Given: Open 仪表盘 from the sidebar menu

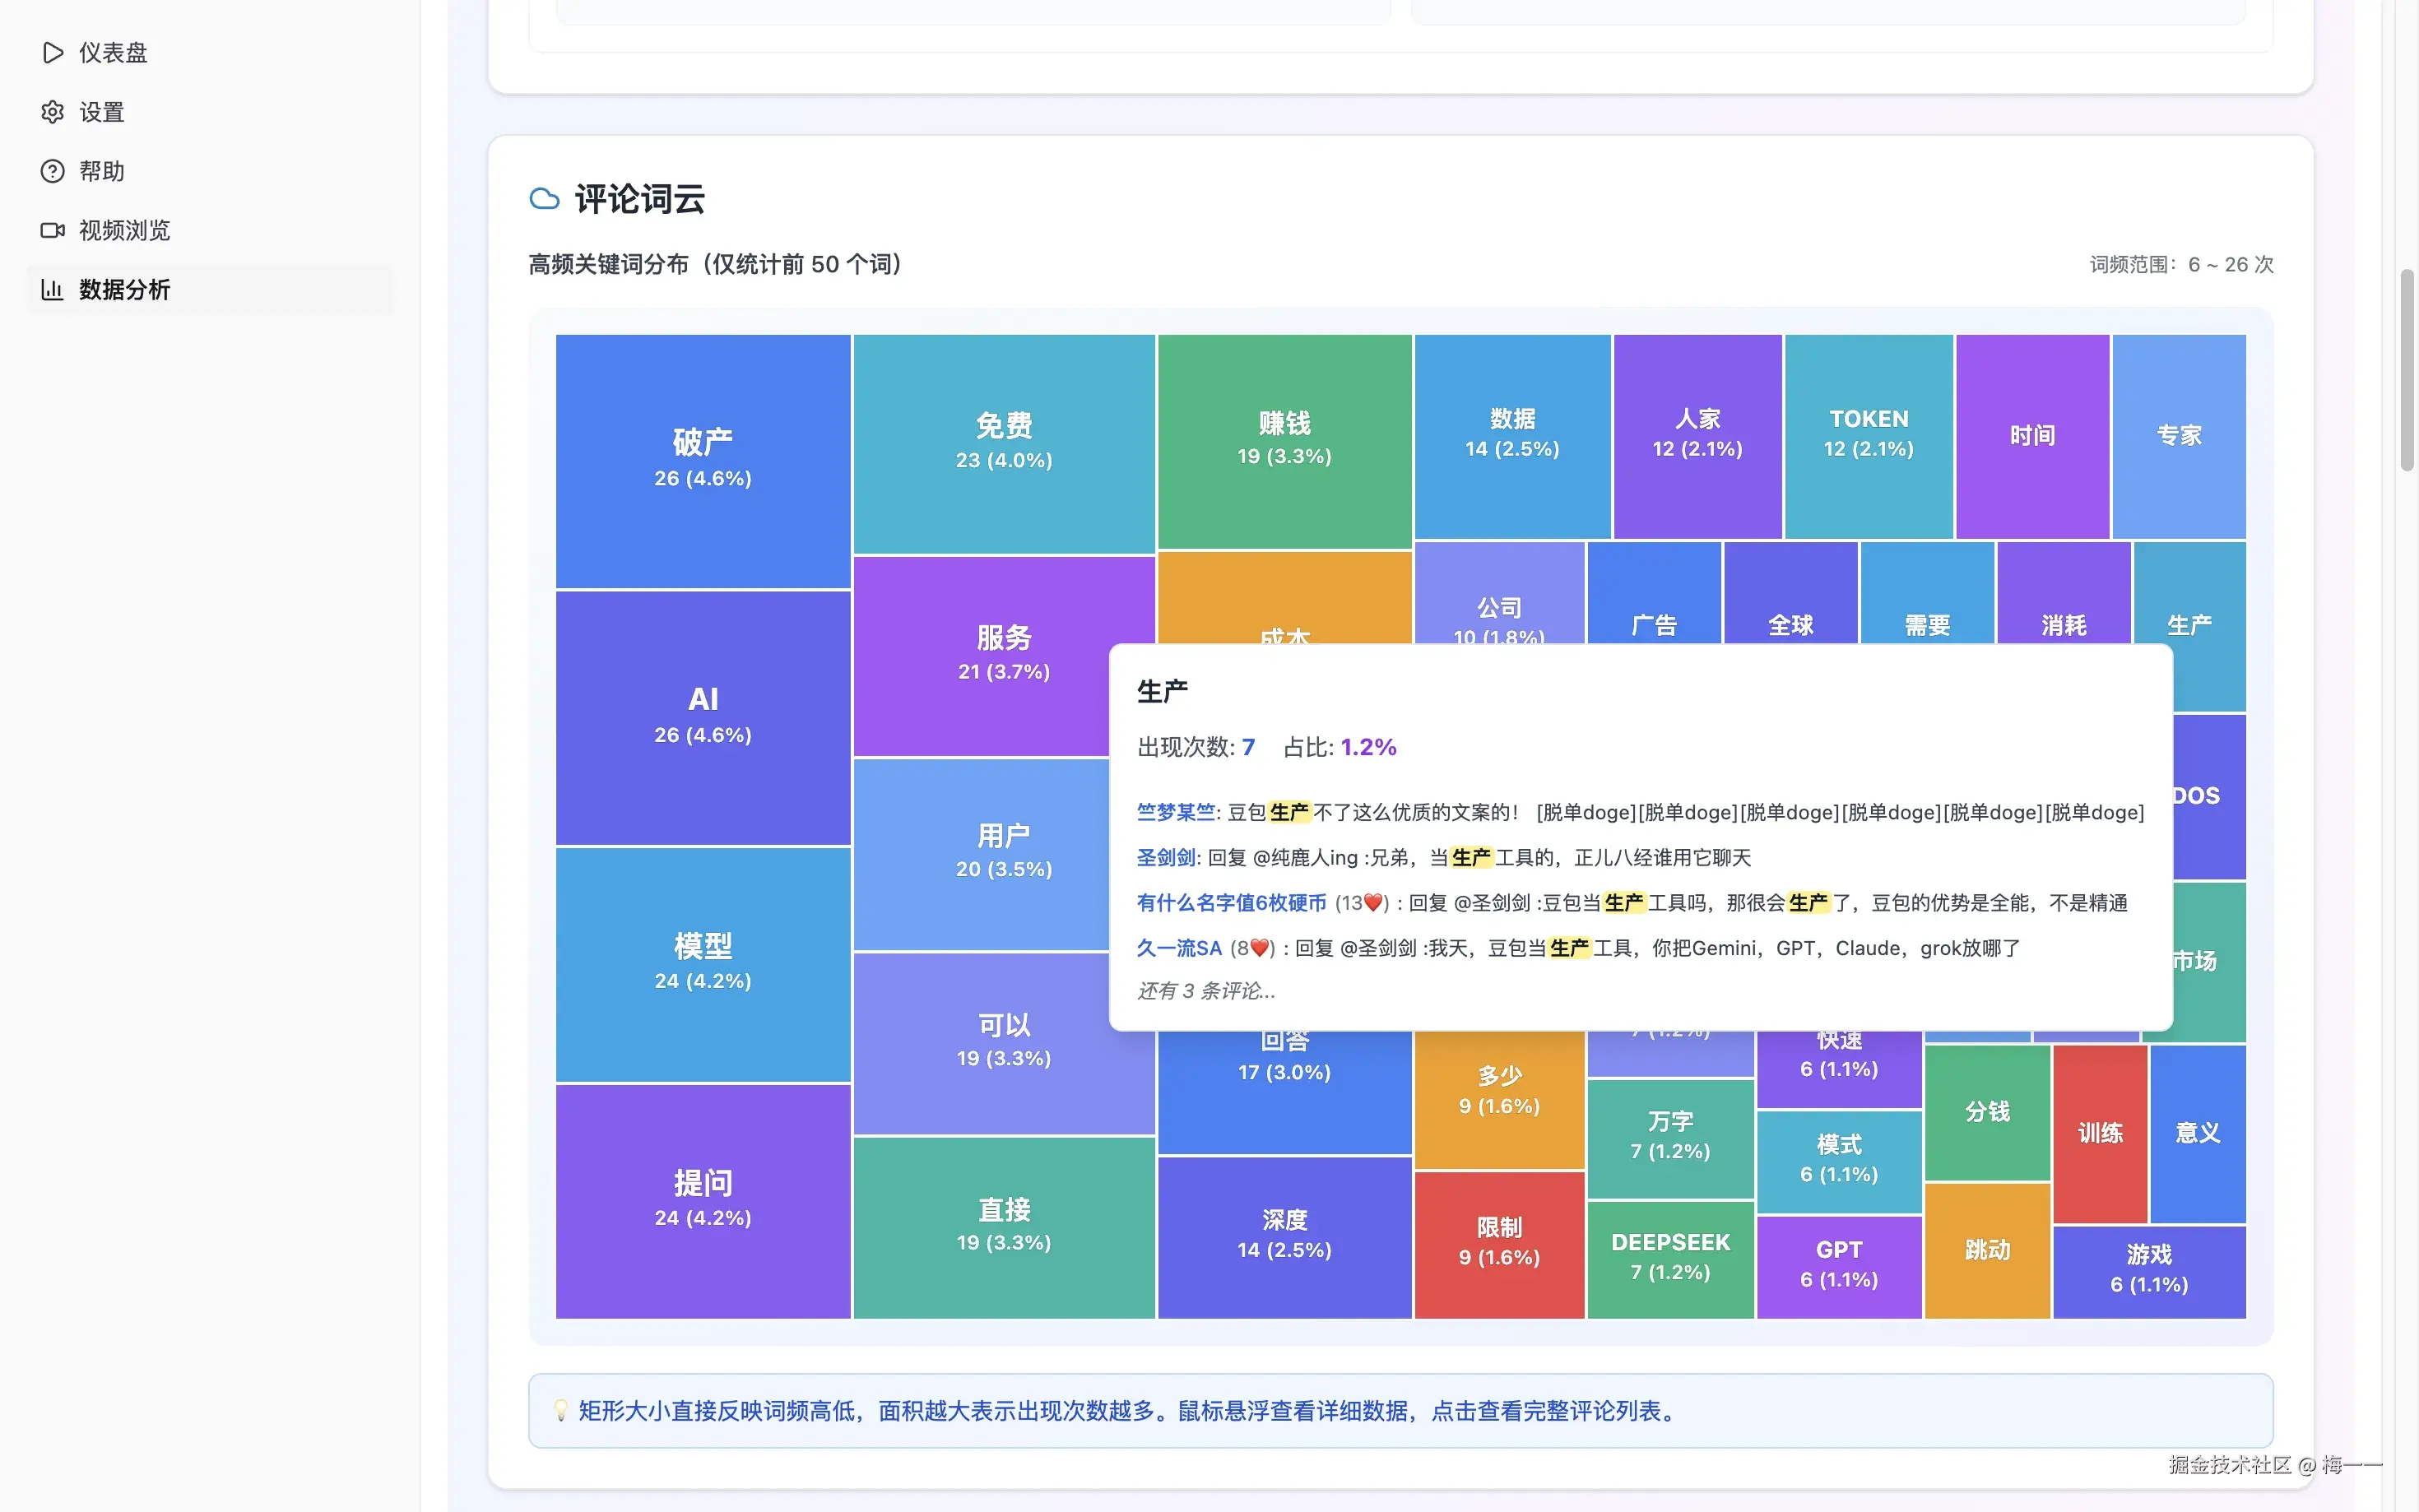Looking at the screenshot, I should point(113,52).
